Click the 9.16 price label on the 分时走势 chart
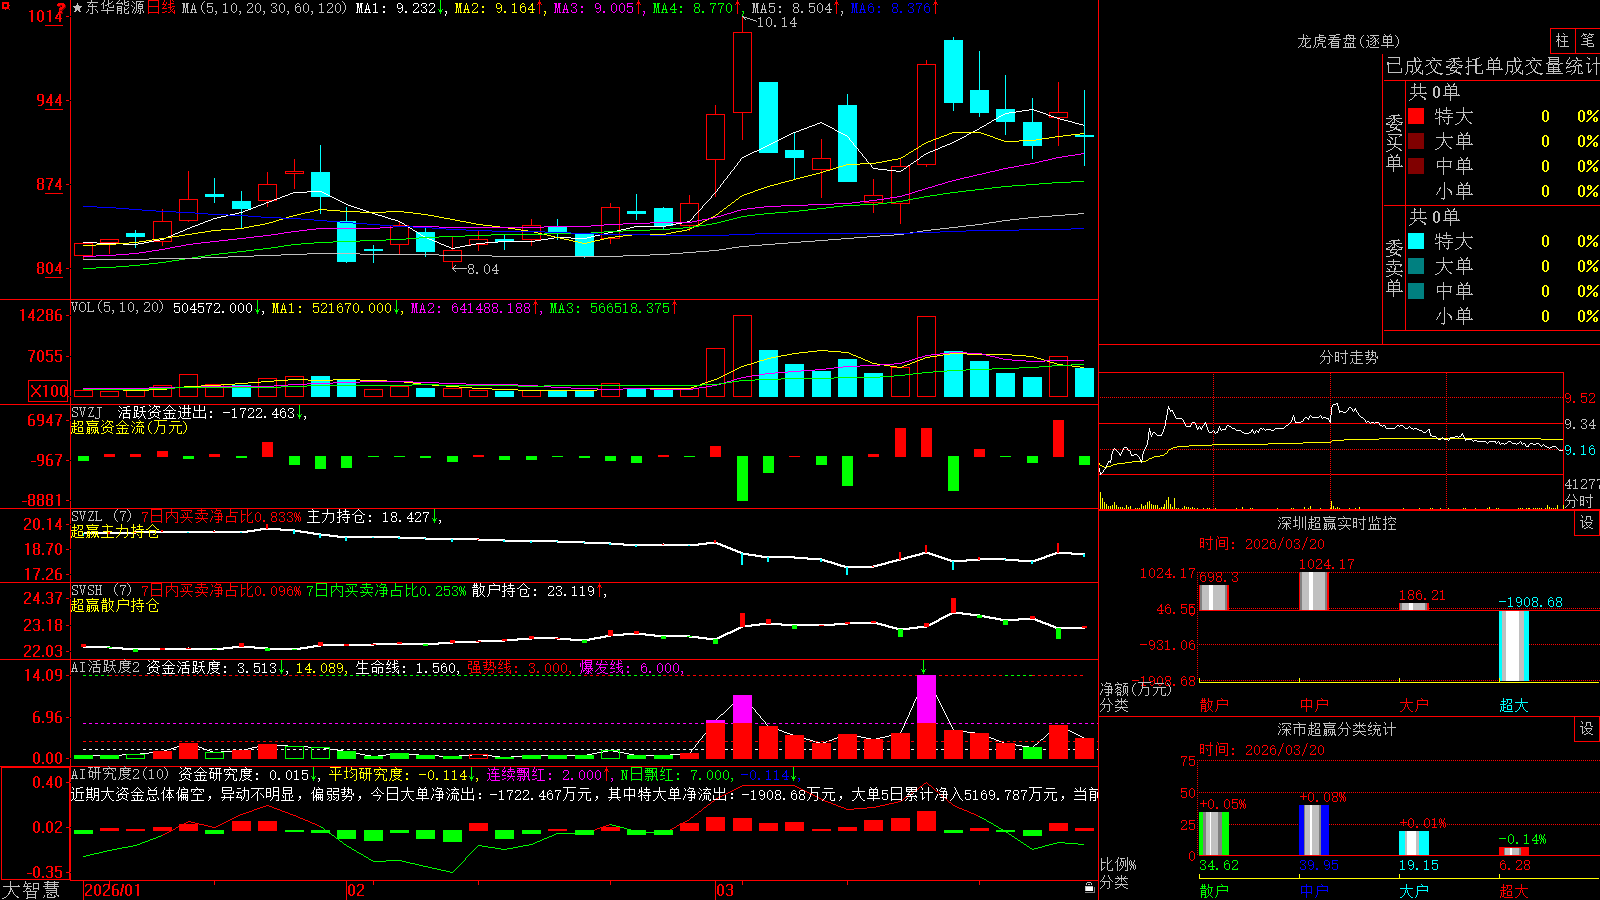The height and width of the screenshot is (900, 1600). [1580, 450]
